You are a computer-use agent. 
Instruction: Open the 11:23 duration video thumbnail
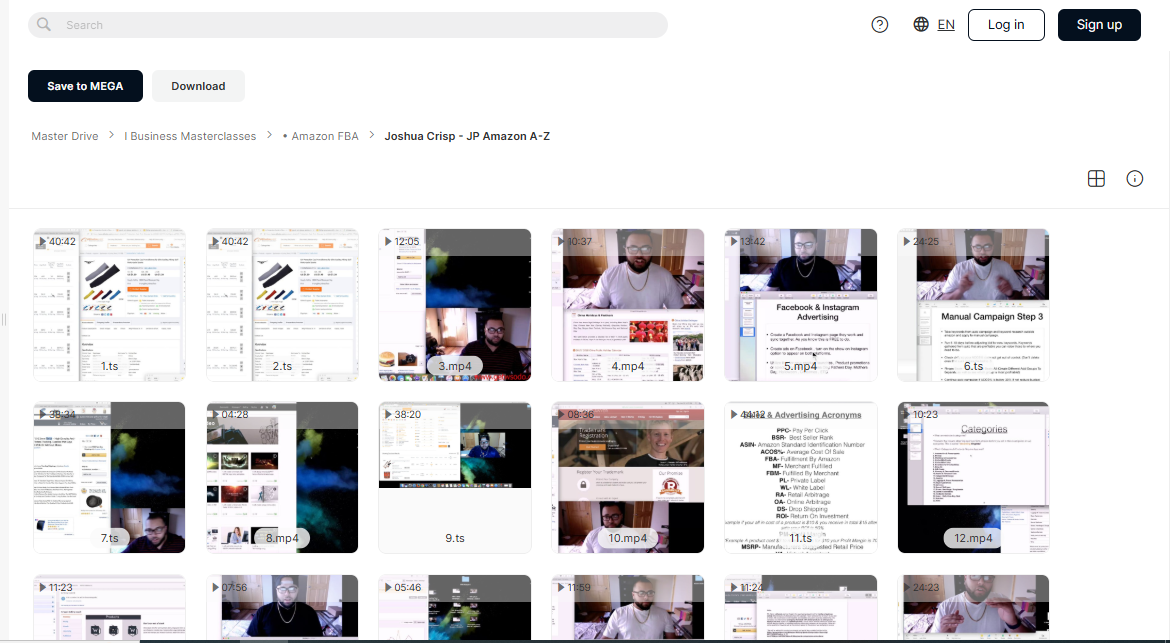(x=109, y=607)
